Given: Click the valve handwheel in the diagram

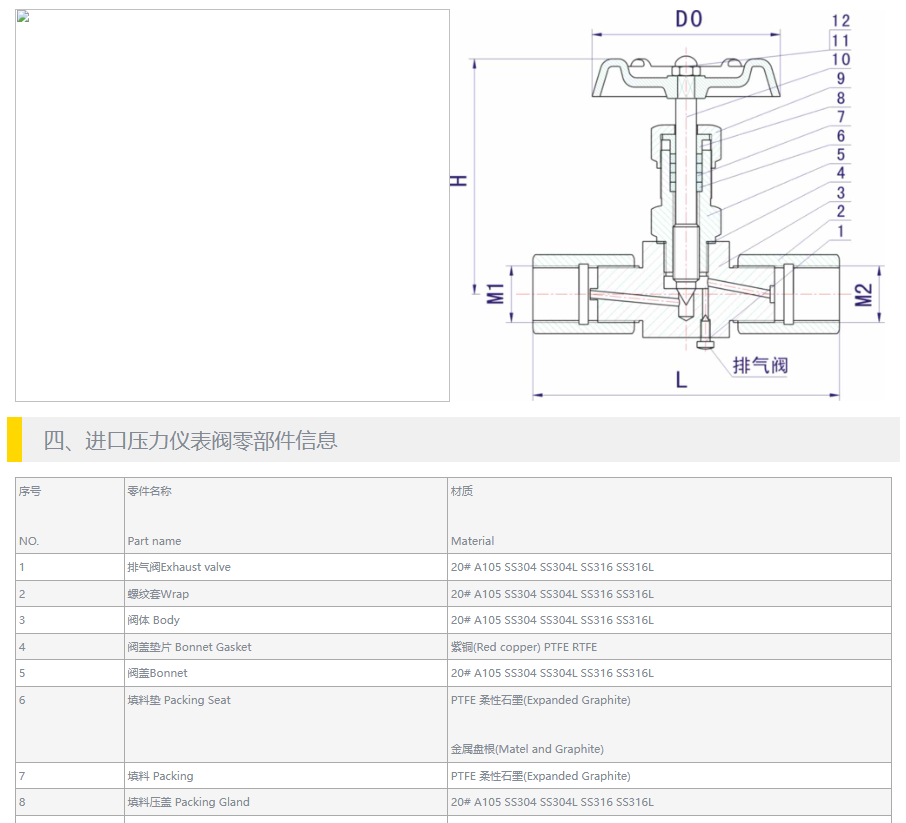Looking at the screenshot, I should tap(685, 79).
